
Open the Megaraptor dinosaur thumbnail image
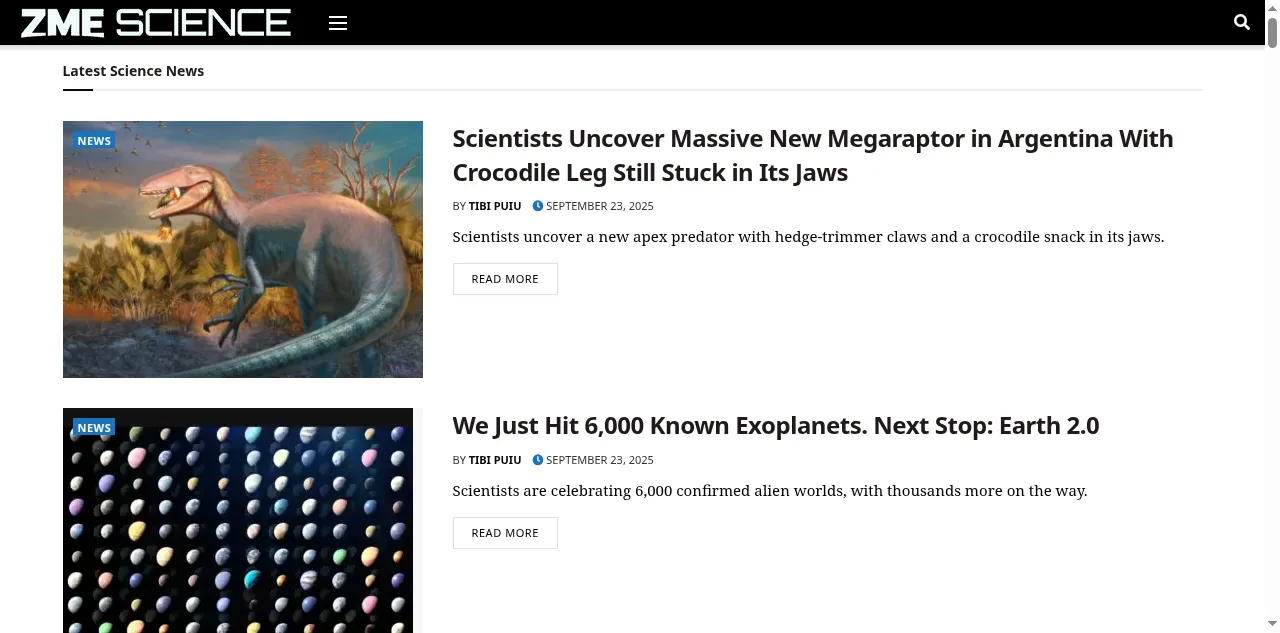[243, 249]
